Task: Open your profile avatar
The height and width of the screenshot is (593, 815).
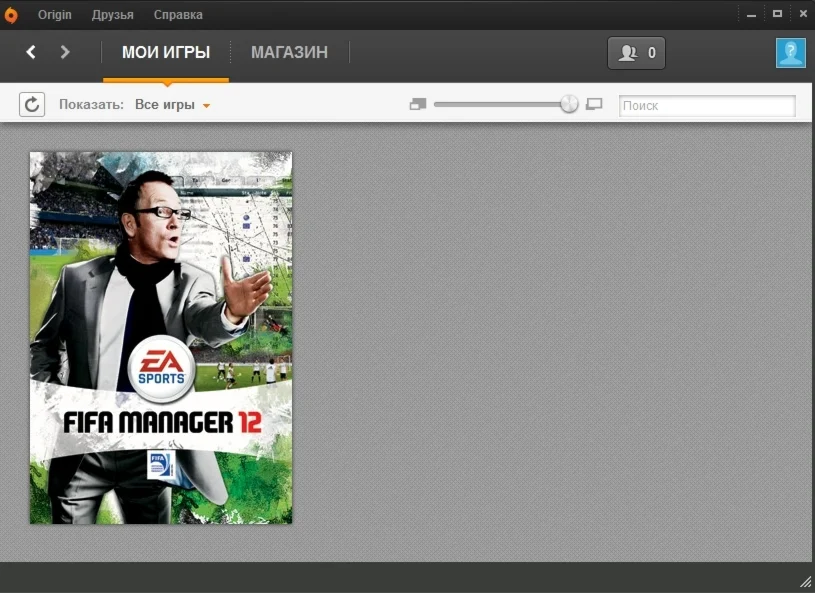Action: [790, 52]
